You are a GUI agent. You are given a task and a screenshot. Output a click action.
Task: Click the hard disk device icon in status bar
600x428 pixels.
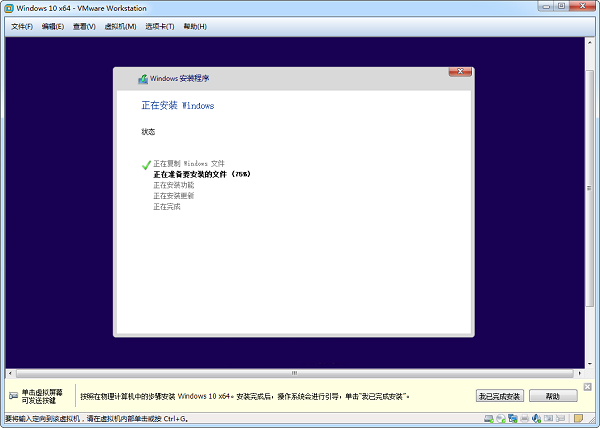click(x=489, y=418)
